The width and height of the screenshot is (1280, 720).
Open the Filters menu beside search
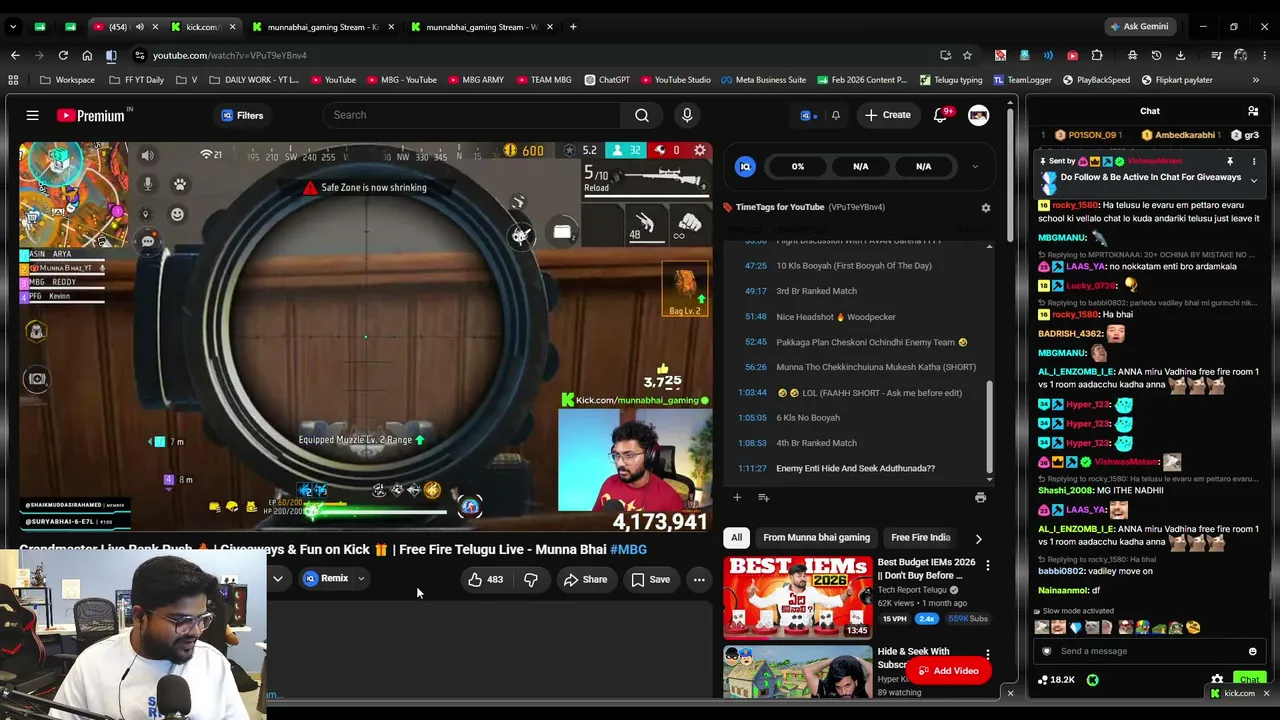[x=242, y=115]
